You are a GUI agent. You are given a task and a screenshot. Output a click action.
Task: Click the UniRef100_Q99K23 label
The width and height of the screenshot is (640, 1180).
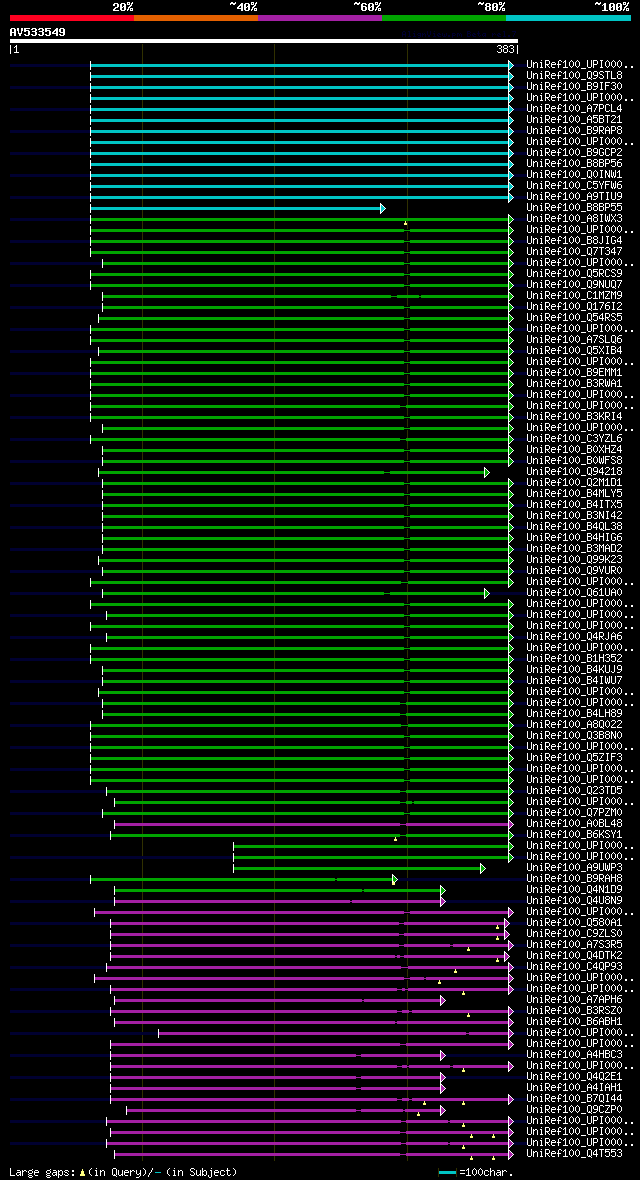point(574,559)
